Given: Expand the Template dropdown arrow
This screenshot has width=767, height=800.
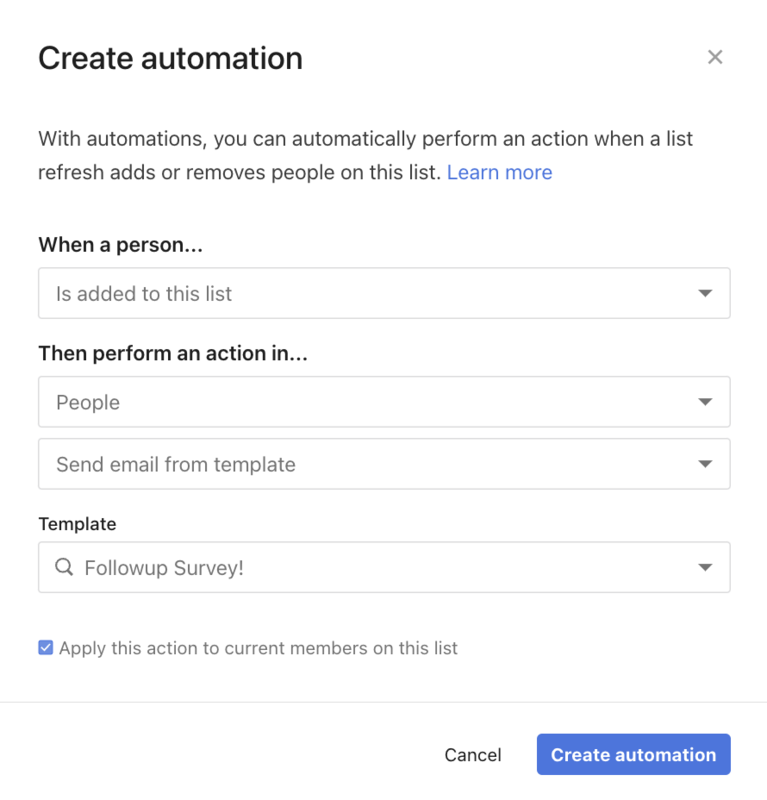Looking at the screenshot, I should (705, 568).
